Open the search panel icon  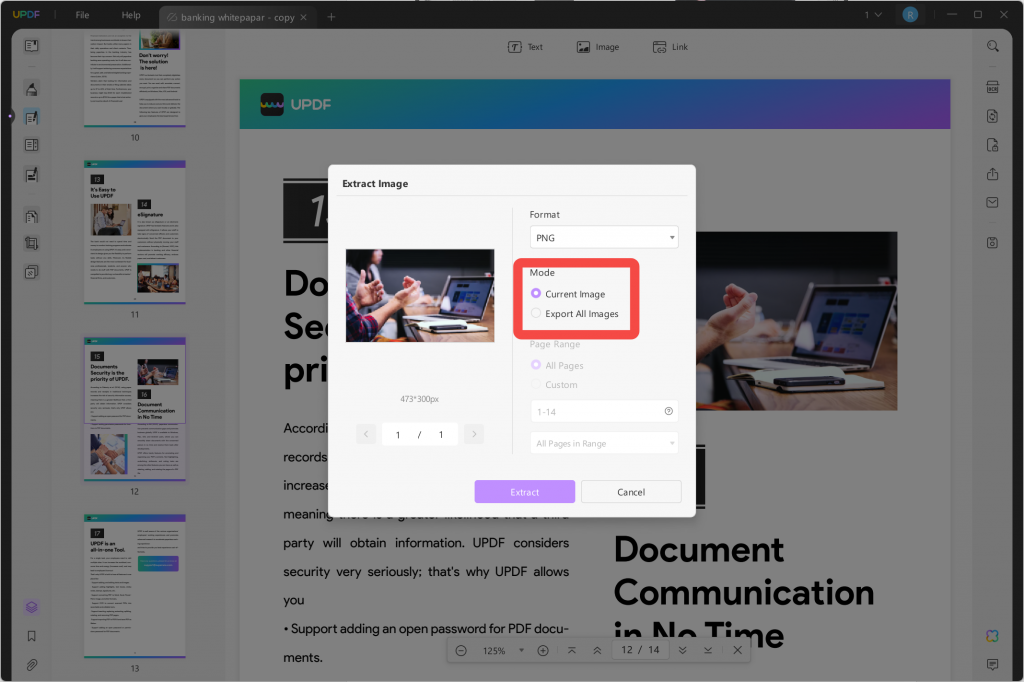click(x=992, y=45)
